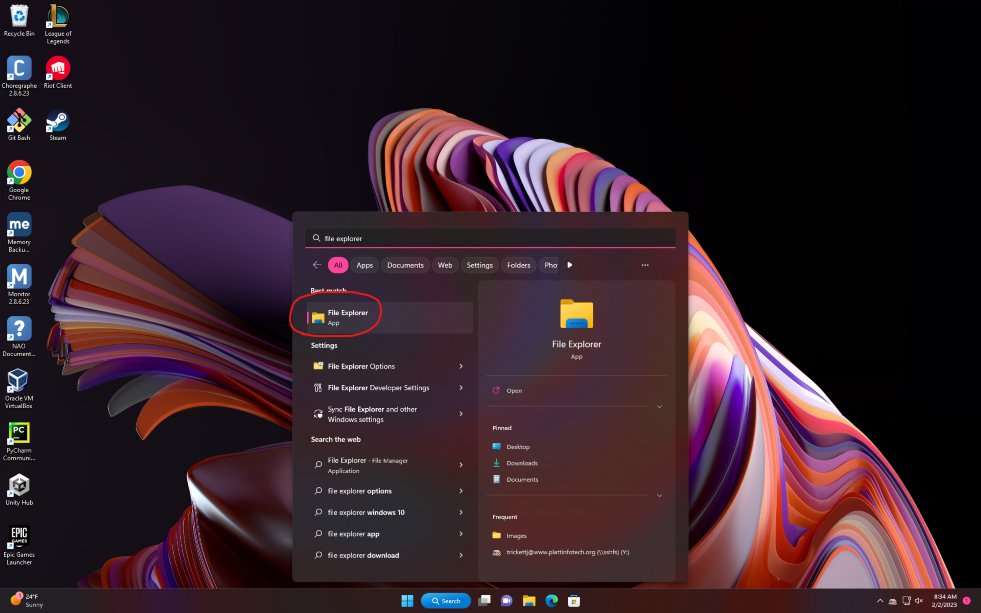Screen dimensions: 981x613
Task: Open Riot Client desktop icon
Action: pyautogui.click(x=58, y=72)
